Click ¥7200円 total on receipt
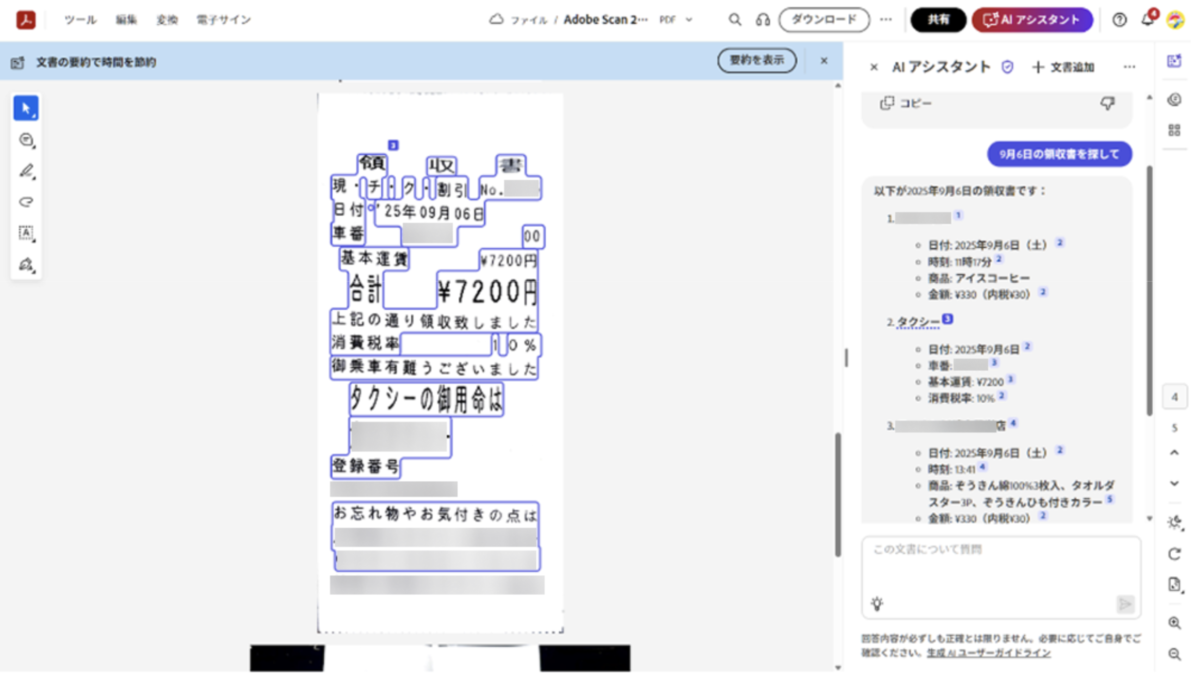Viewport: 1200px width, 688px height. pyautogui.click(x=487, y=291)
